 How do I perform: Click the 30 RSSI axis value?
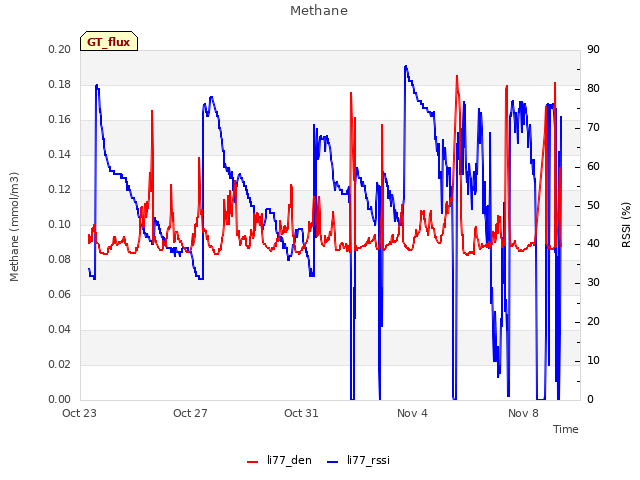click(x=593, y=282)
